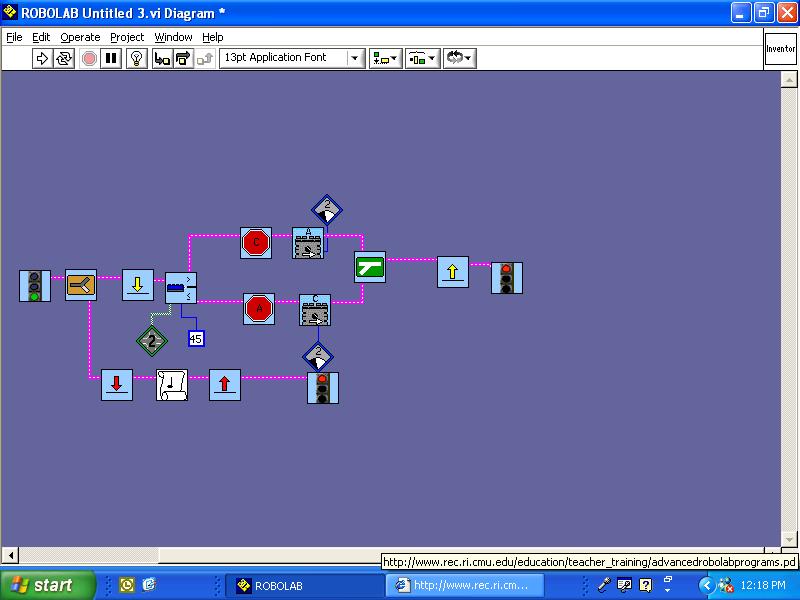
Task: Click the red Abort Execution button
Action: point(89,58)
